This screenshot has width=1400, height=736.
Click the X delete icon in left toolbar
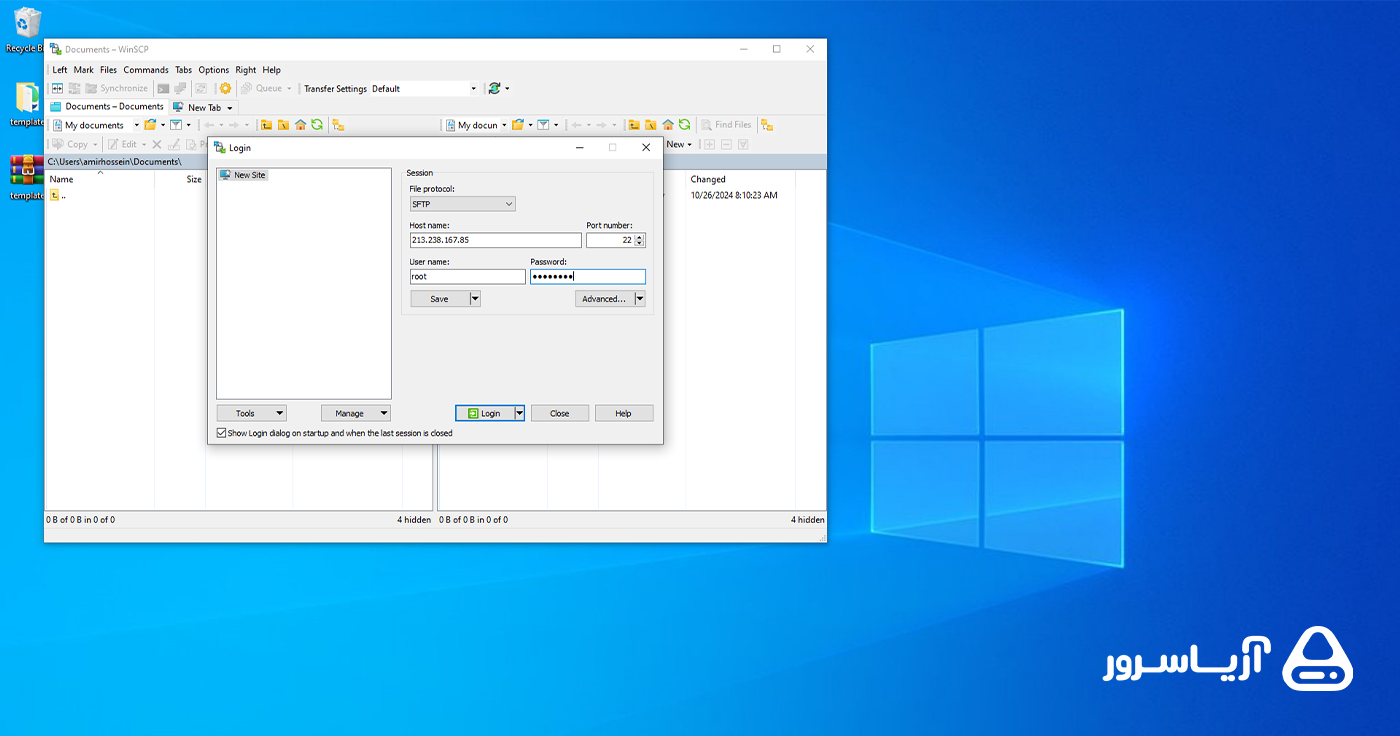click(157, 144)
